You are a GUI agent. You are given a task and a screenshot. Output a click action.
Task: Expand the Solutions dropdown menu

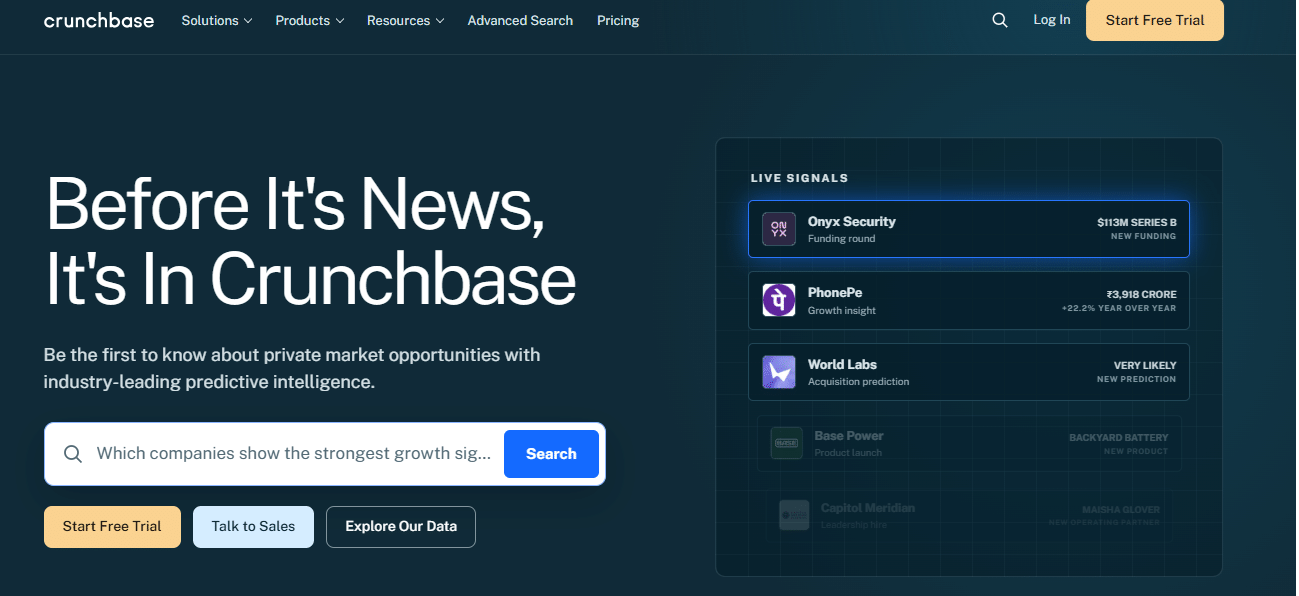click(x=217, y=20)
